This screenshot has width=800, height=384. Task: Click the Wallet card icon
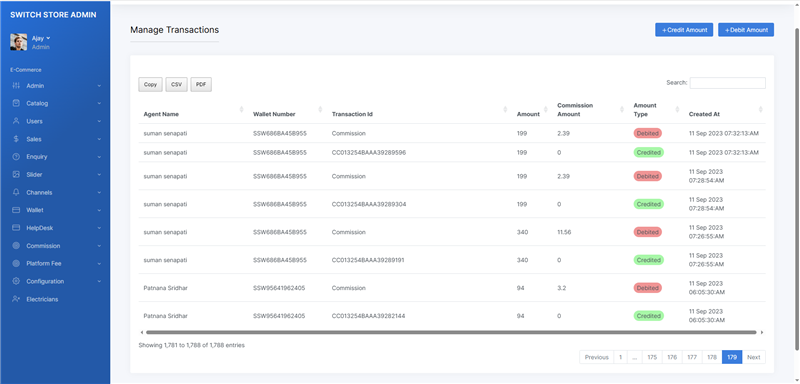[16, 210]
